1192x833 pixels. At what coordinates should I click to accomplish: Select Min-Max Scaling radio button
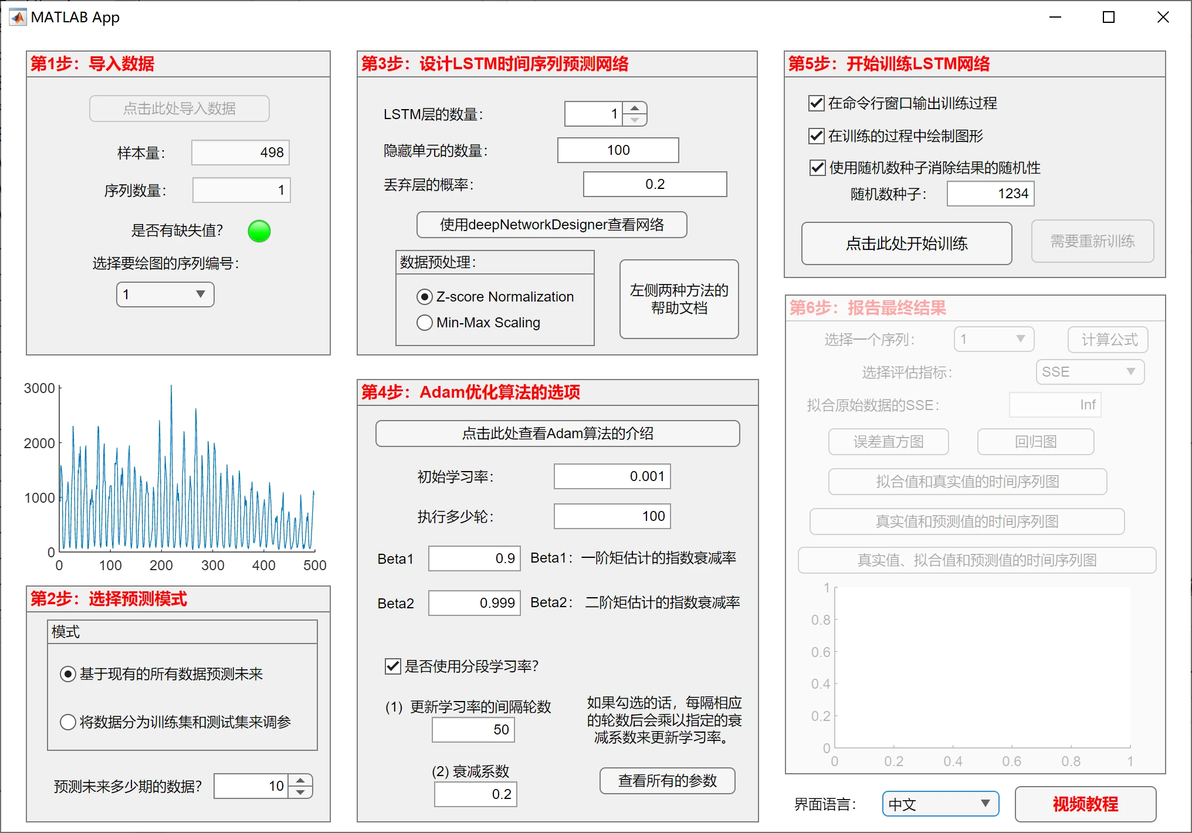425,322
